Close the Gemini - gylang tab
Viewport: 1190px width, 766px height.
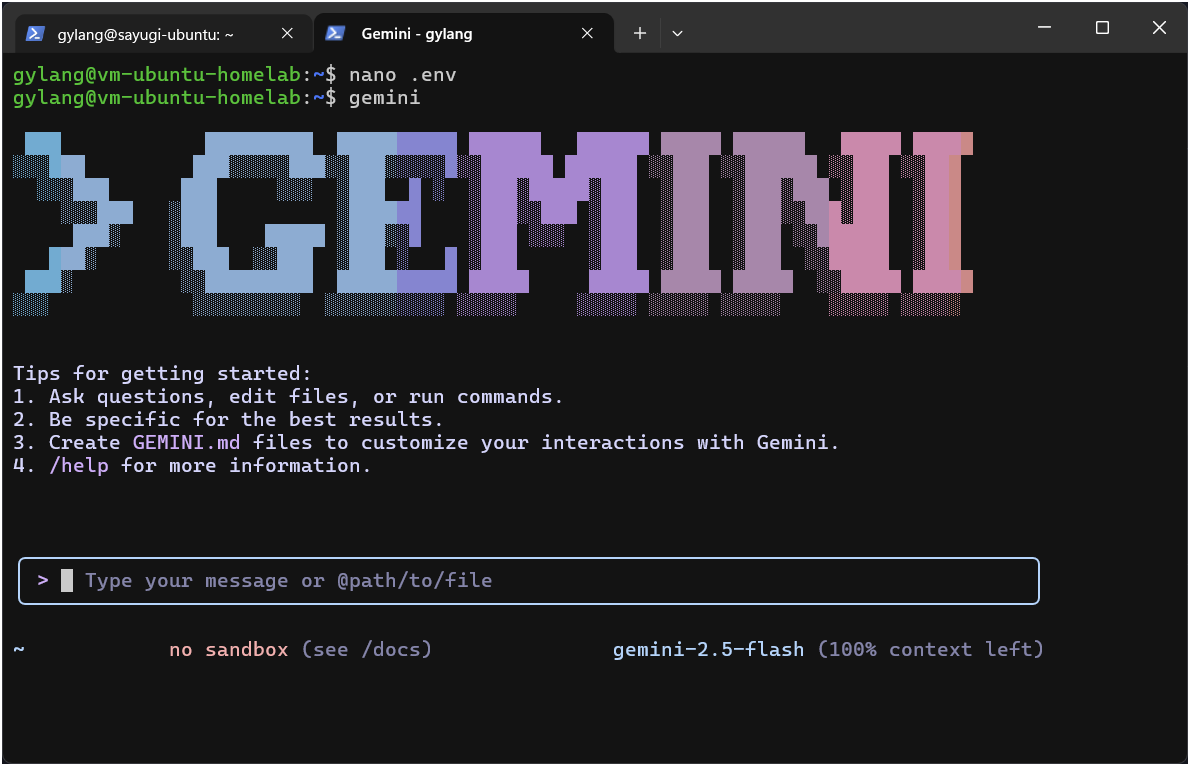coord(588,33)
